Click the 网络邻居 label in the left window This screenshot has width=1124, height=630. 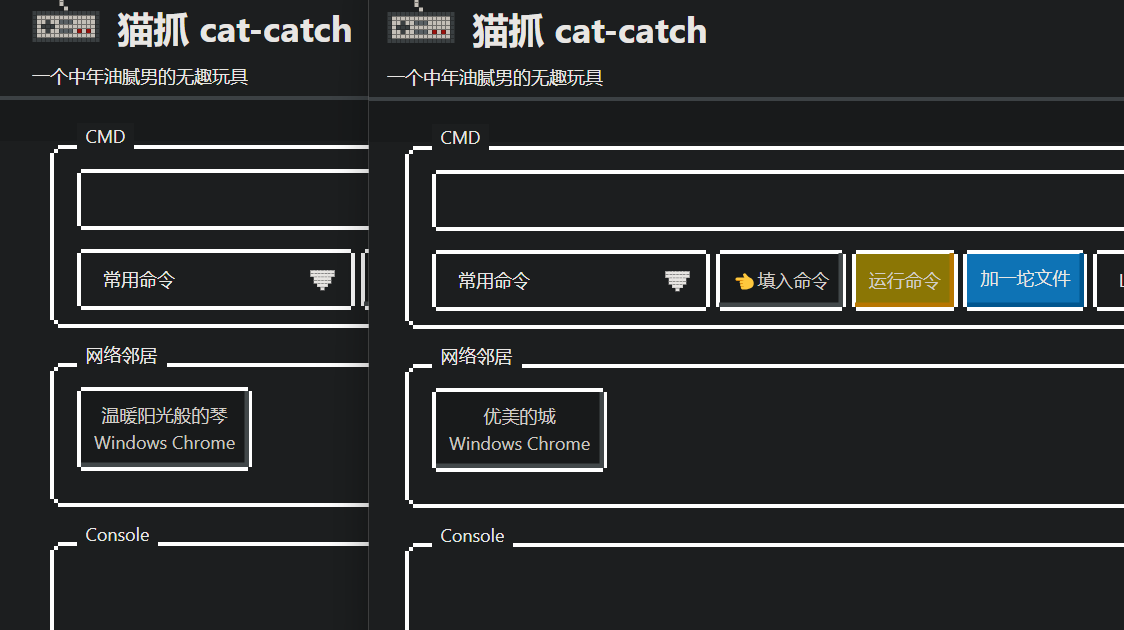121,355
